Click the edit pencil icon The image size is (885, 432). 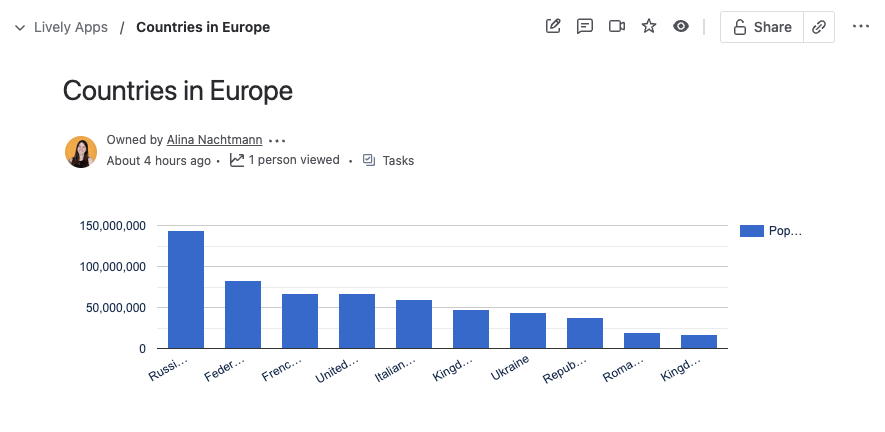click(553, 27)
